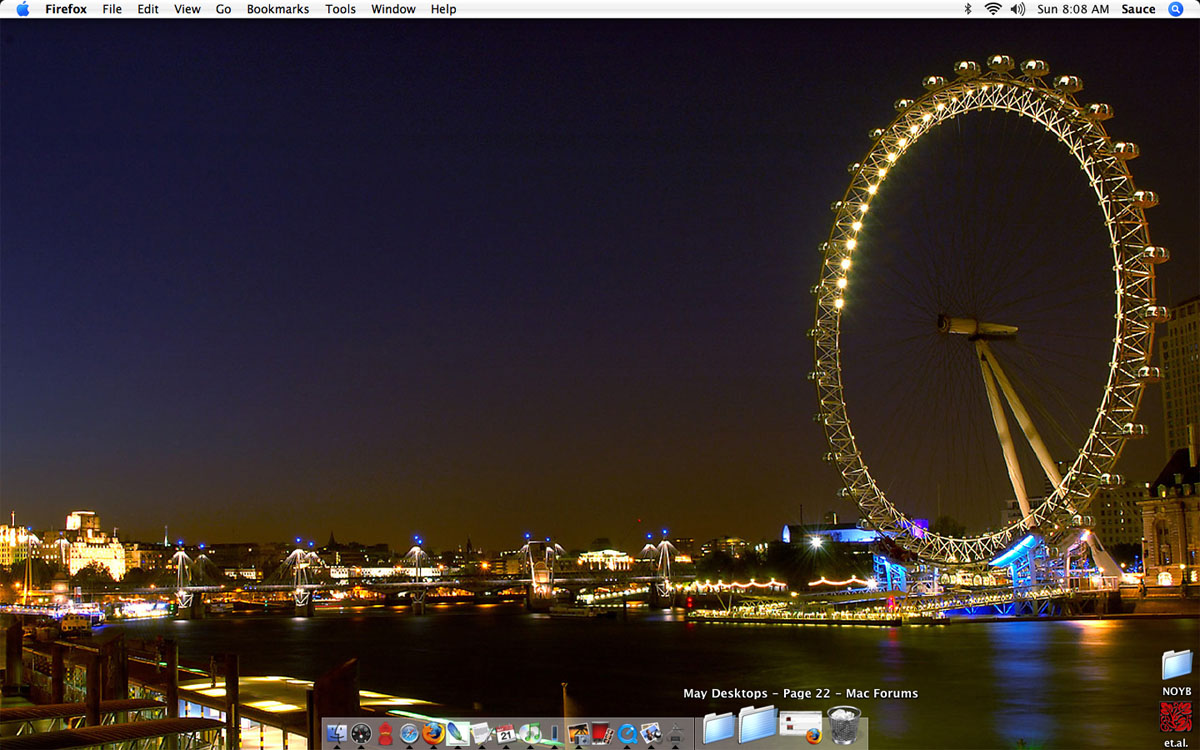Click the Spotlight search icon
1200x750 pixels.
pyautogui.click(x=1176, y=9)
